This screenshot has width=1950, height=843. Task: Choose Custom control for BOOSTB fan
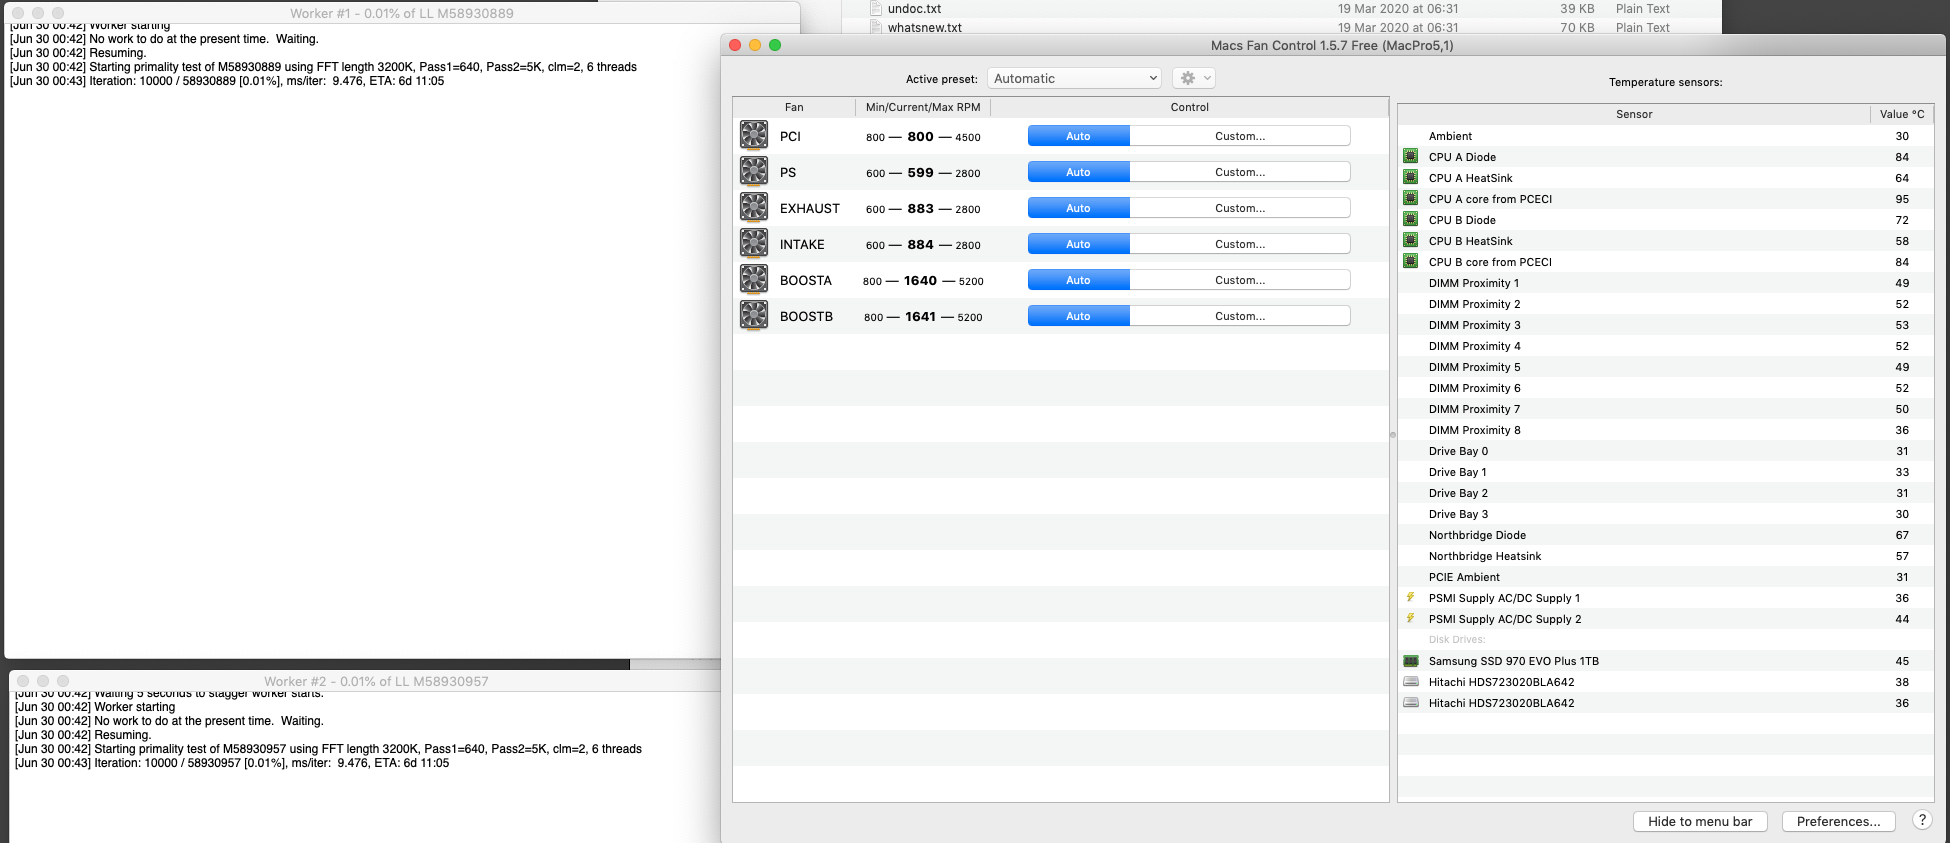click(x=1240, y=316)
